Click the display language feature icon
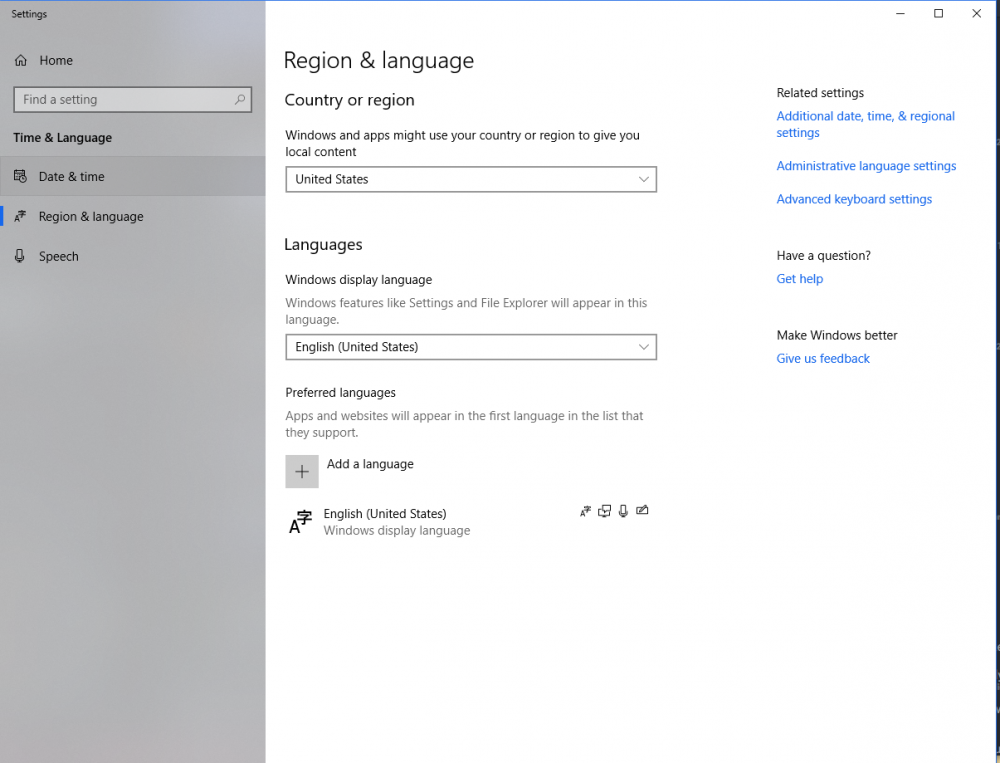 [x=585, y=511]
